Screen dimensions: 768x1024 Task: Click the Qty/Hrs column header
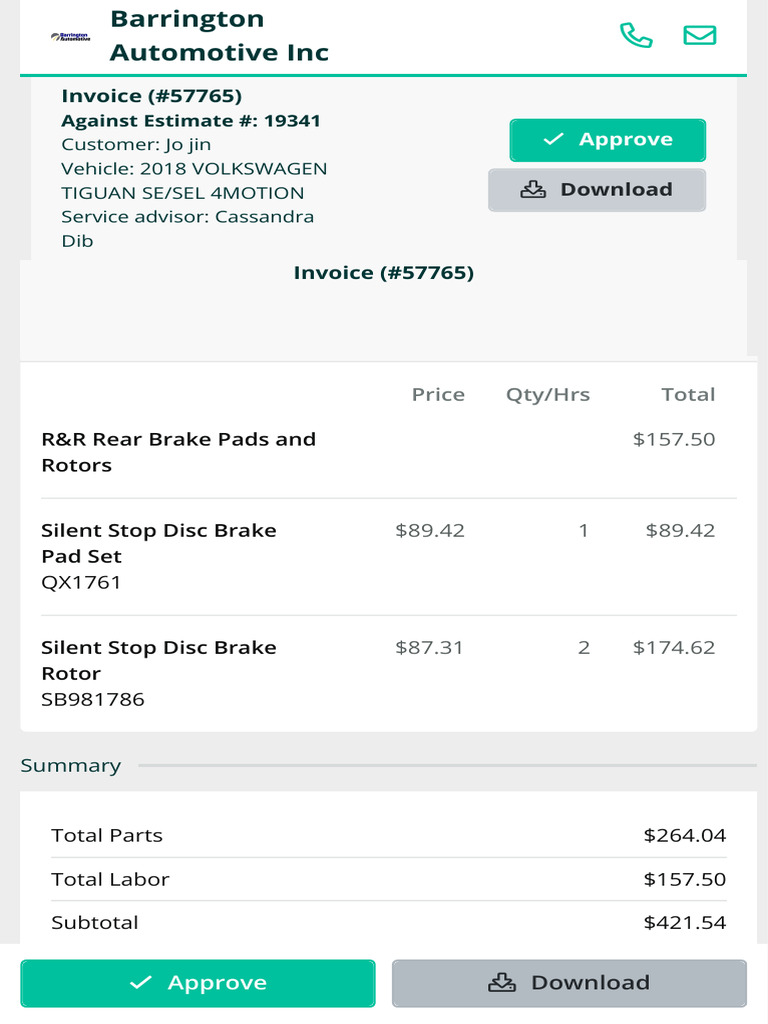(x=548, y=395)
